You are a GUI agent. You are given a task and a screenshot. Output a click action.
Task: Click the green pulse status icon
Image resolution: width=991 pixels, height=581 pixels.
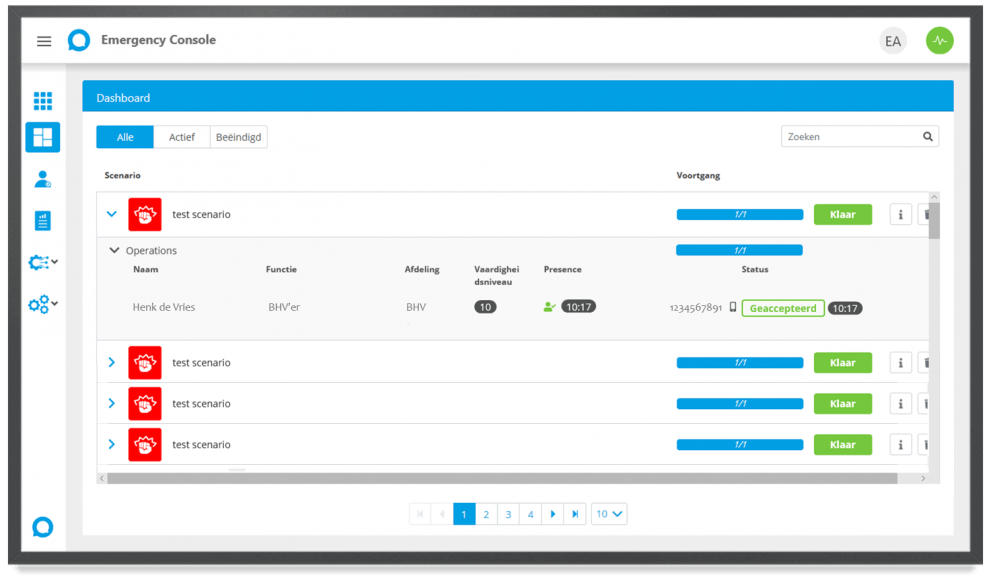(x=939, y=40)
